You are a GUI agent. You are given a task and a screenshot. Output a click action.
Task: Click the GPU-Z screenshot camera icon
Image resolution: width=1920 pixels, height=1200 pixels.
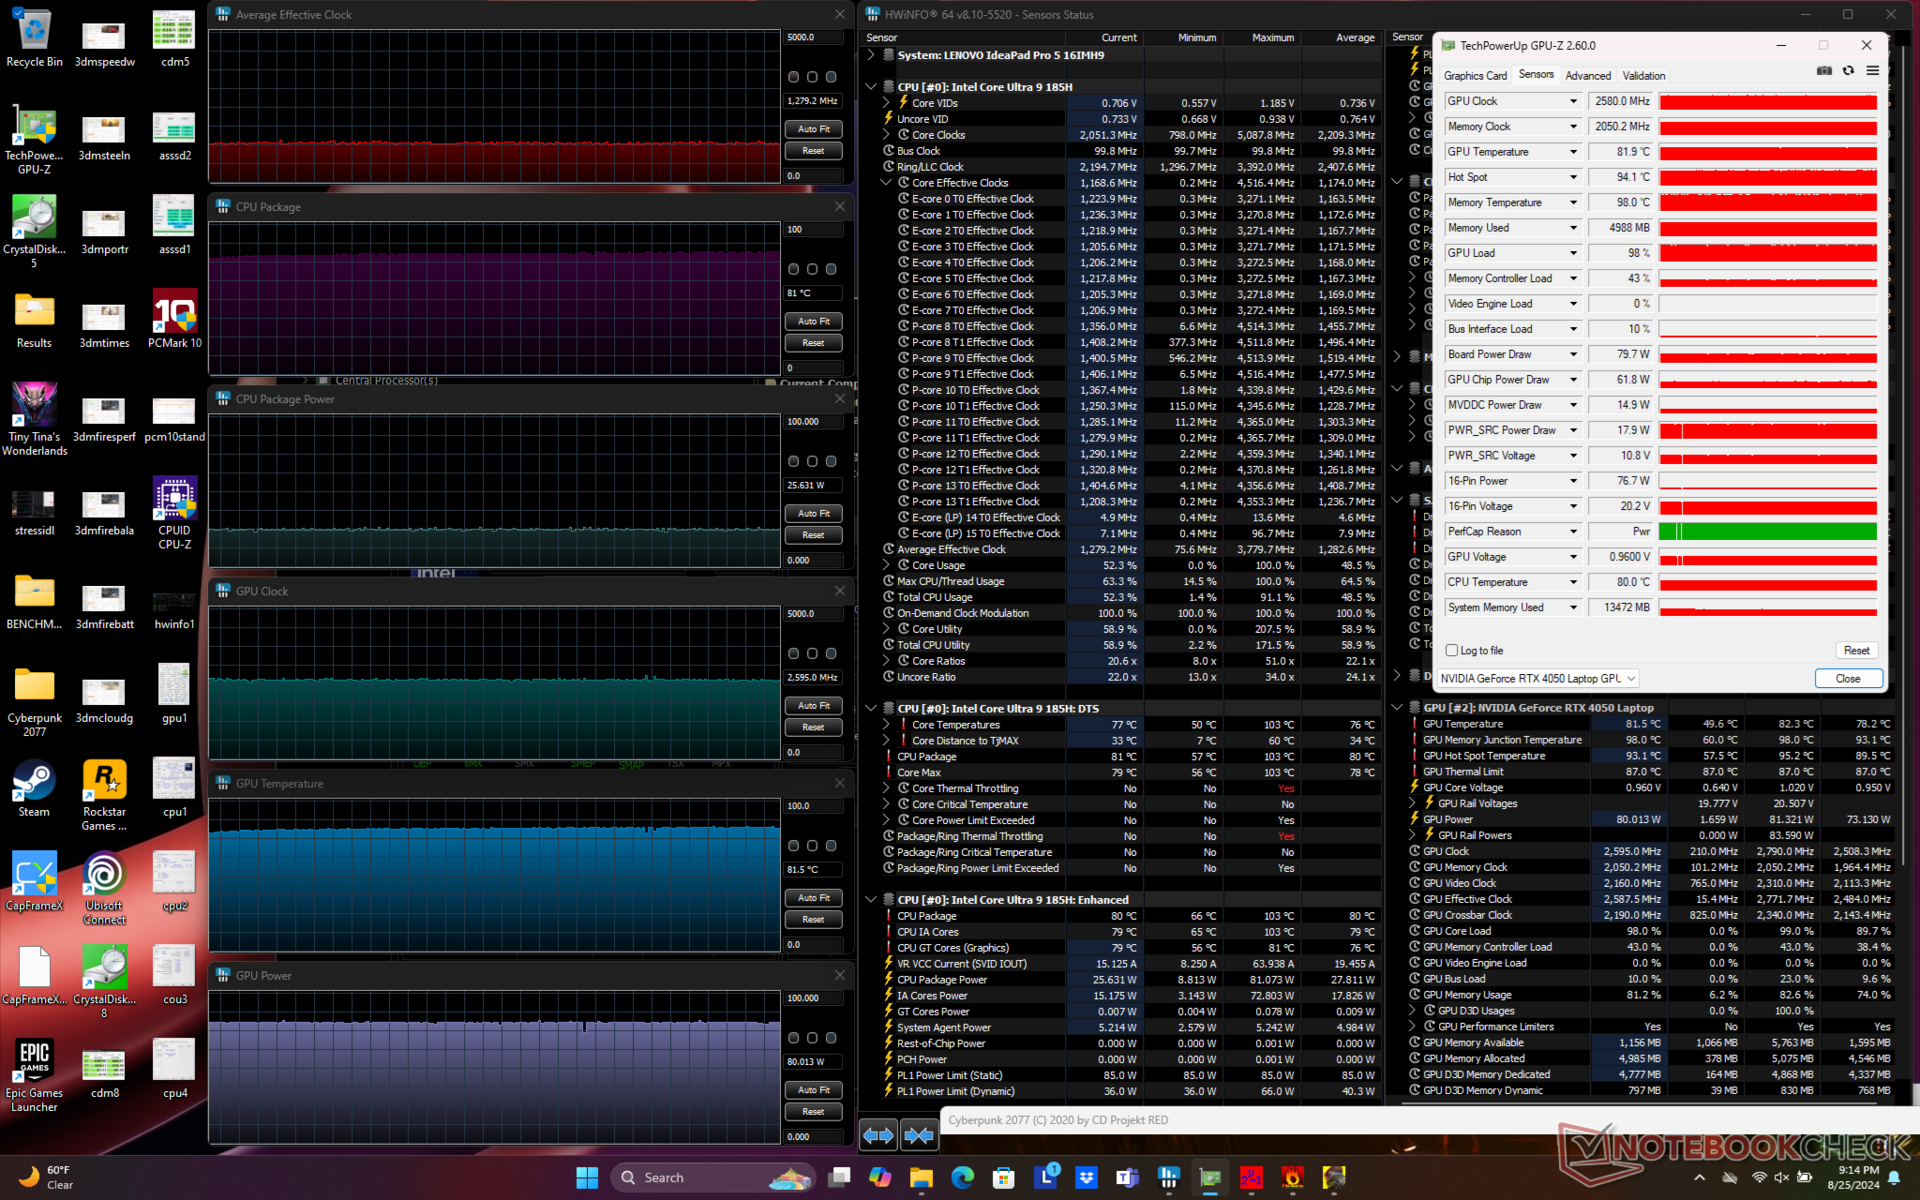(x=1824, y=71)
